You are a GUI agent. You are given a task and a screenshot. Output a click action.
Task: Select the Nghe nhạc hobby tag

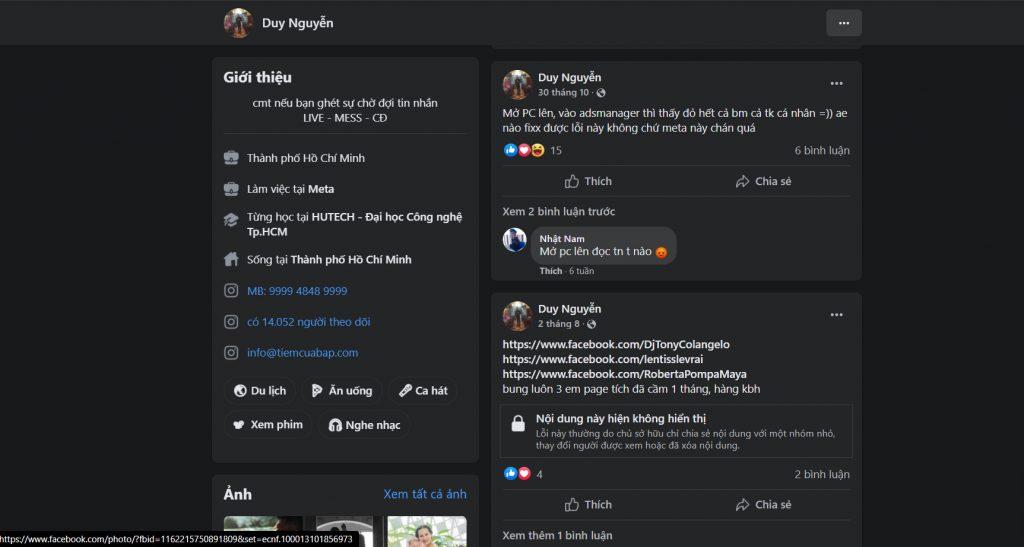[364, 425]
